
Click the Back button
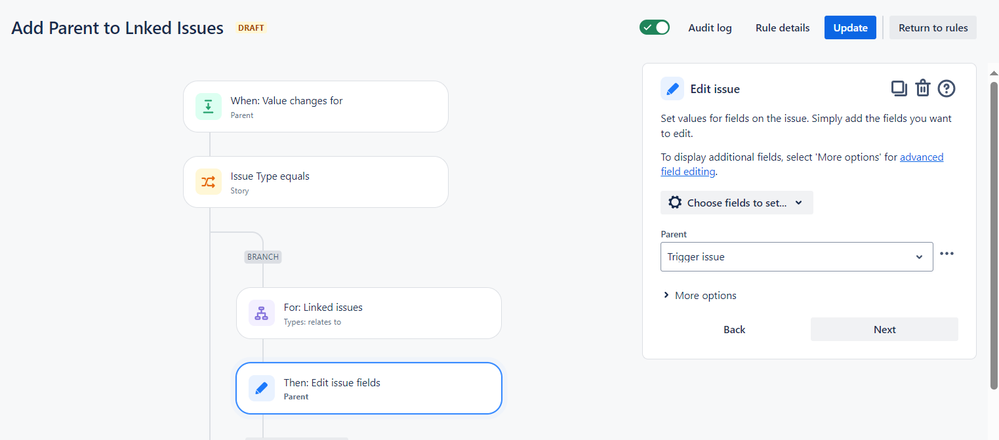(x=734, y=329)
